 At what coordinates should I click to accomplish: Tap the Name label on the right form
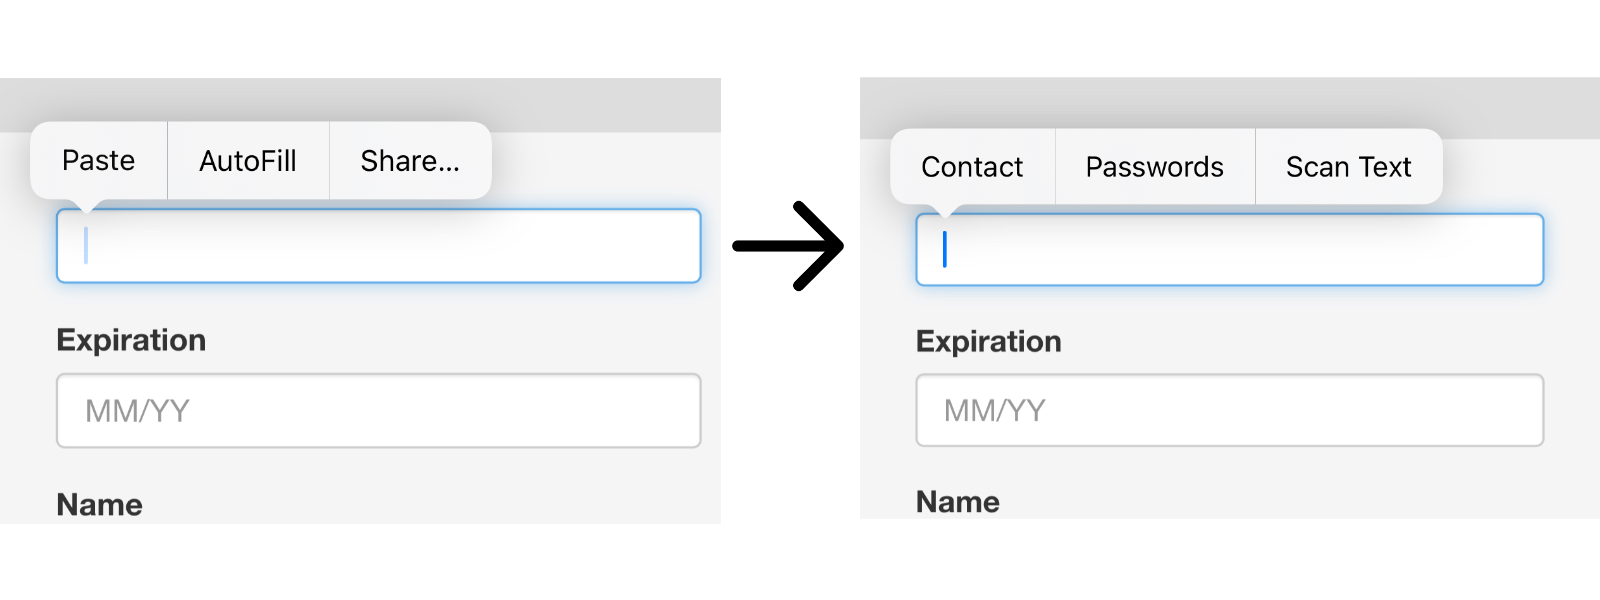pyautogui.click(x=956, y=502)
